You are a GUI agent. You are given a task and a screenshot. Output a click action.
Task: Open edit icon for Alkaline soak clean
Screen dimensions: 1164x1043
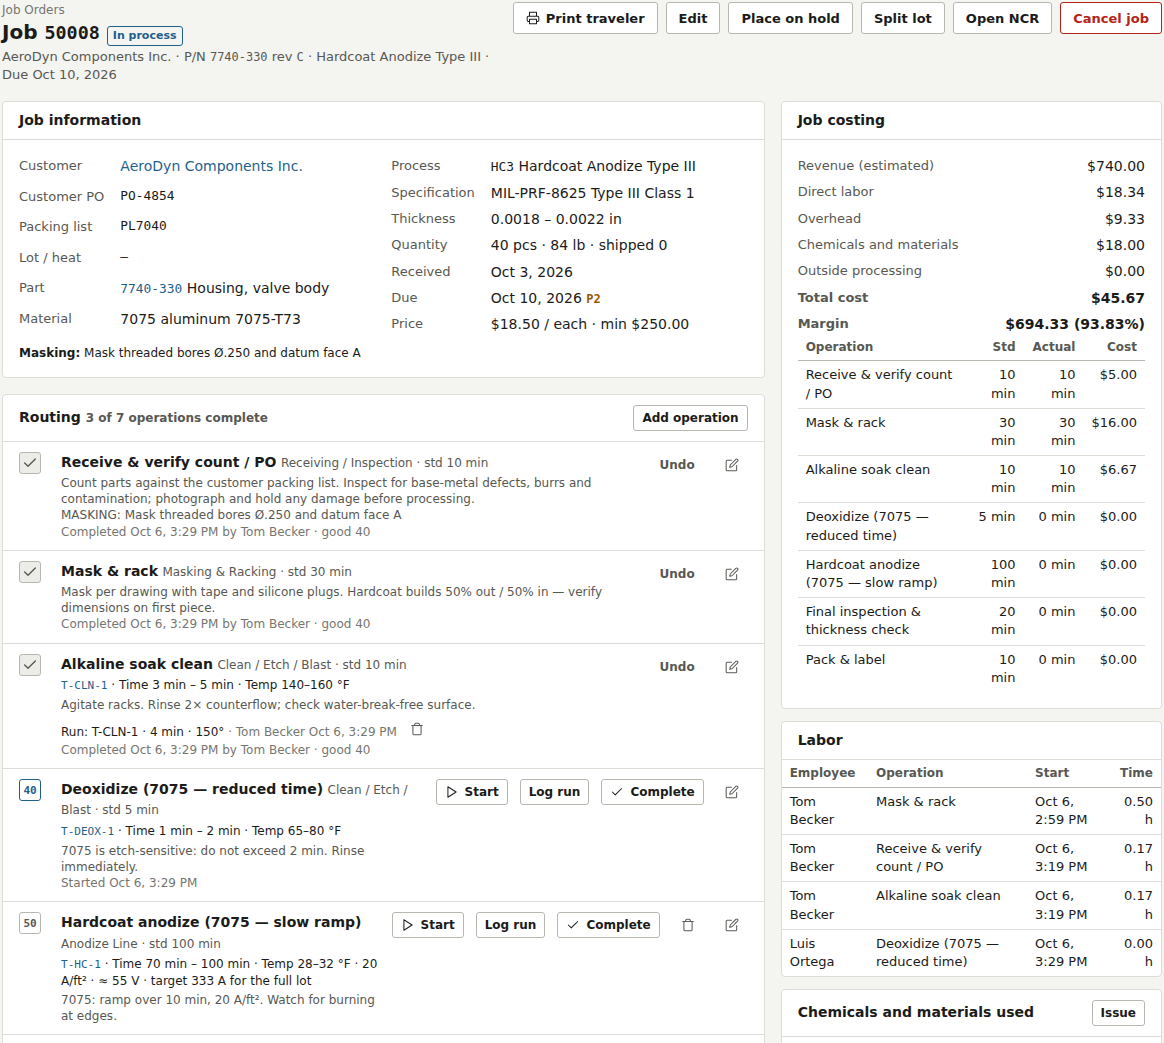[x=731, y=667]
